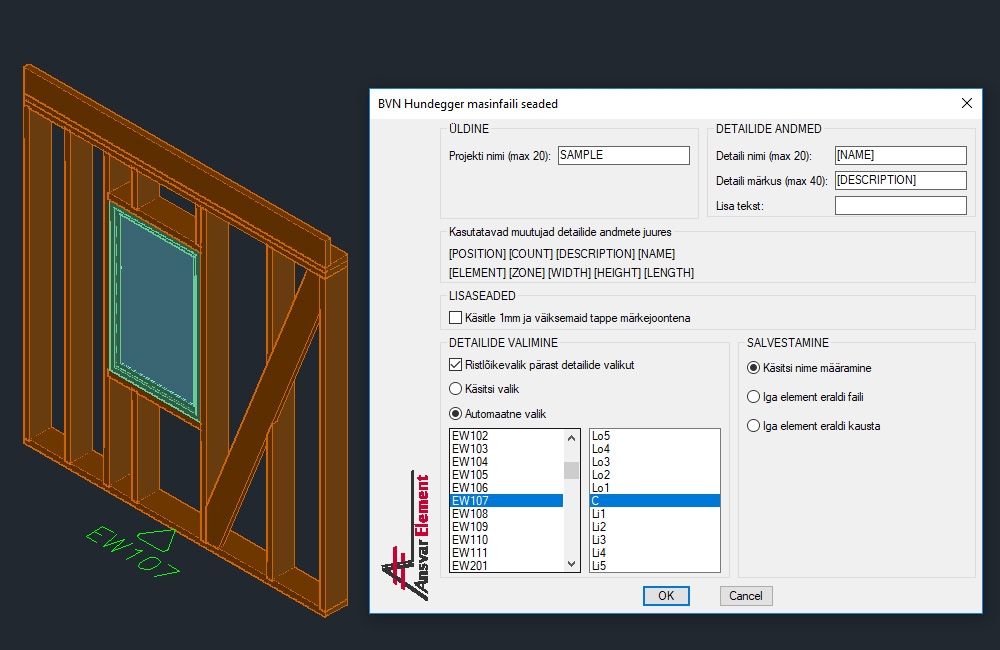Image resolution: width=1000 pixels, height=650 pixels.
Task: Select EW102 in the element list
Action: click(x=506, y=436)
